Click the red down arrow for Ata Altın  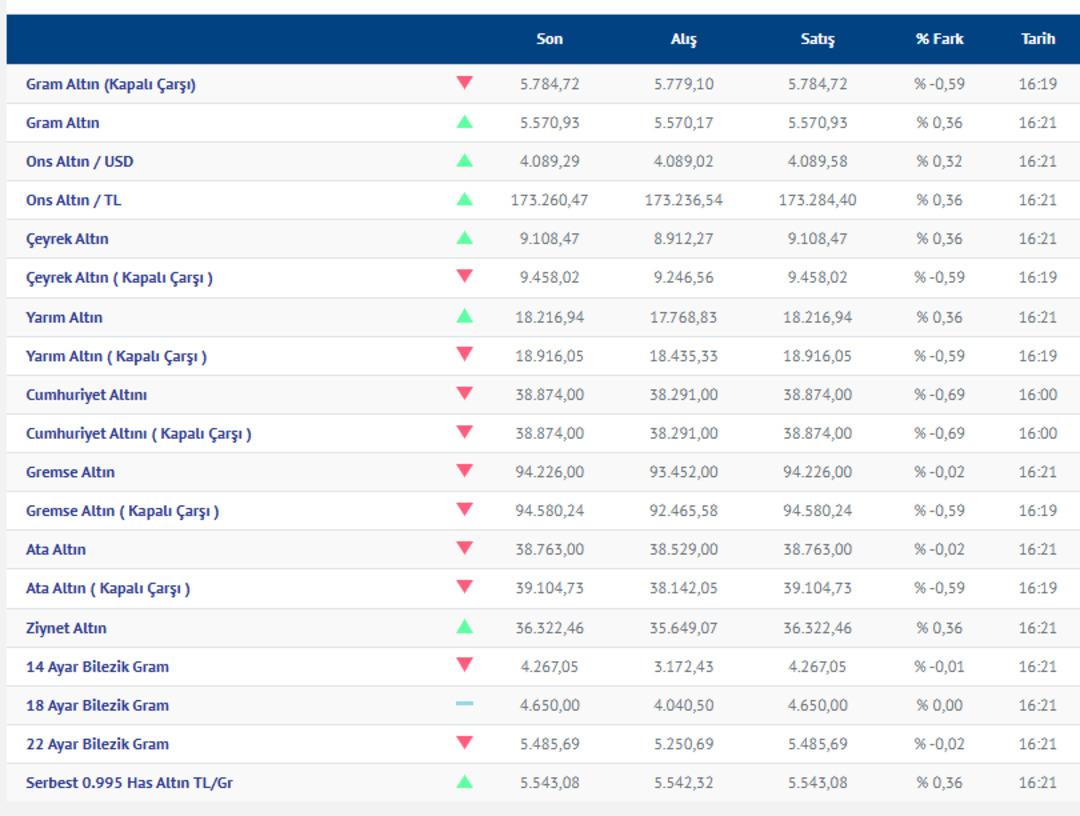tap(464, 548)
